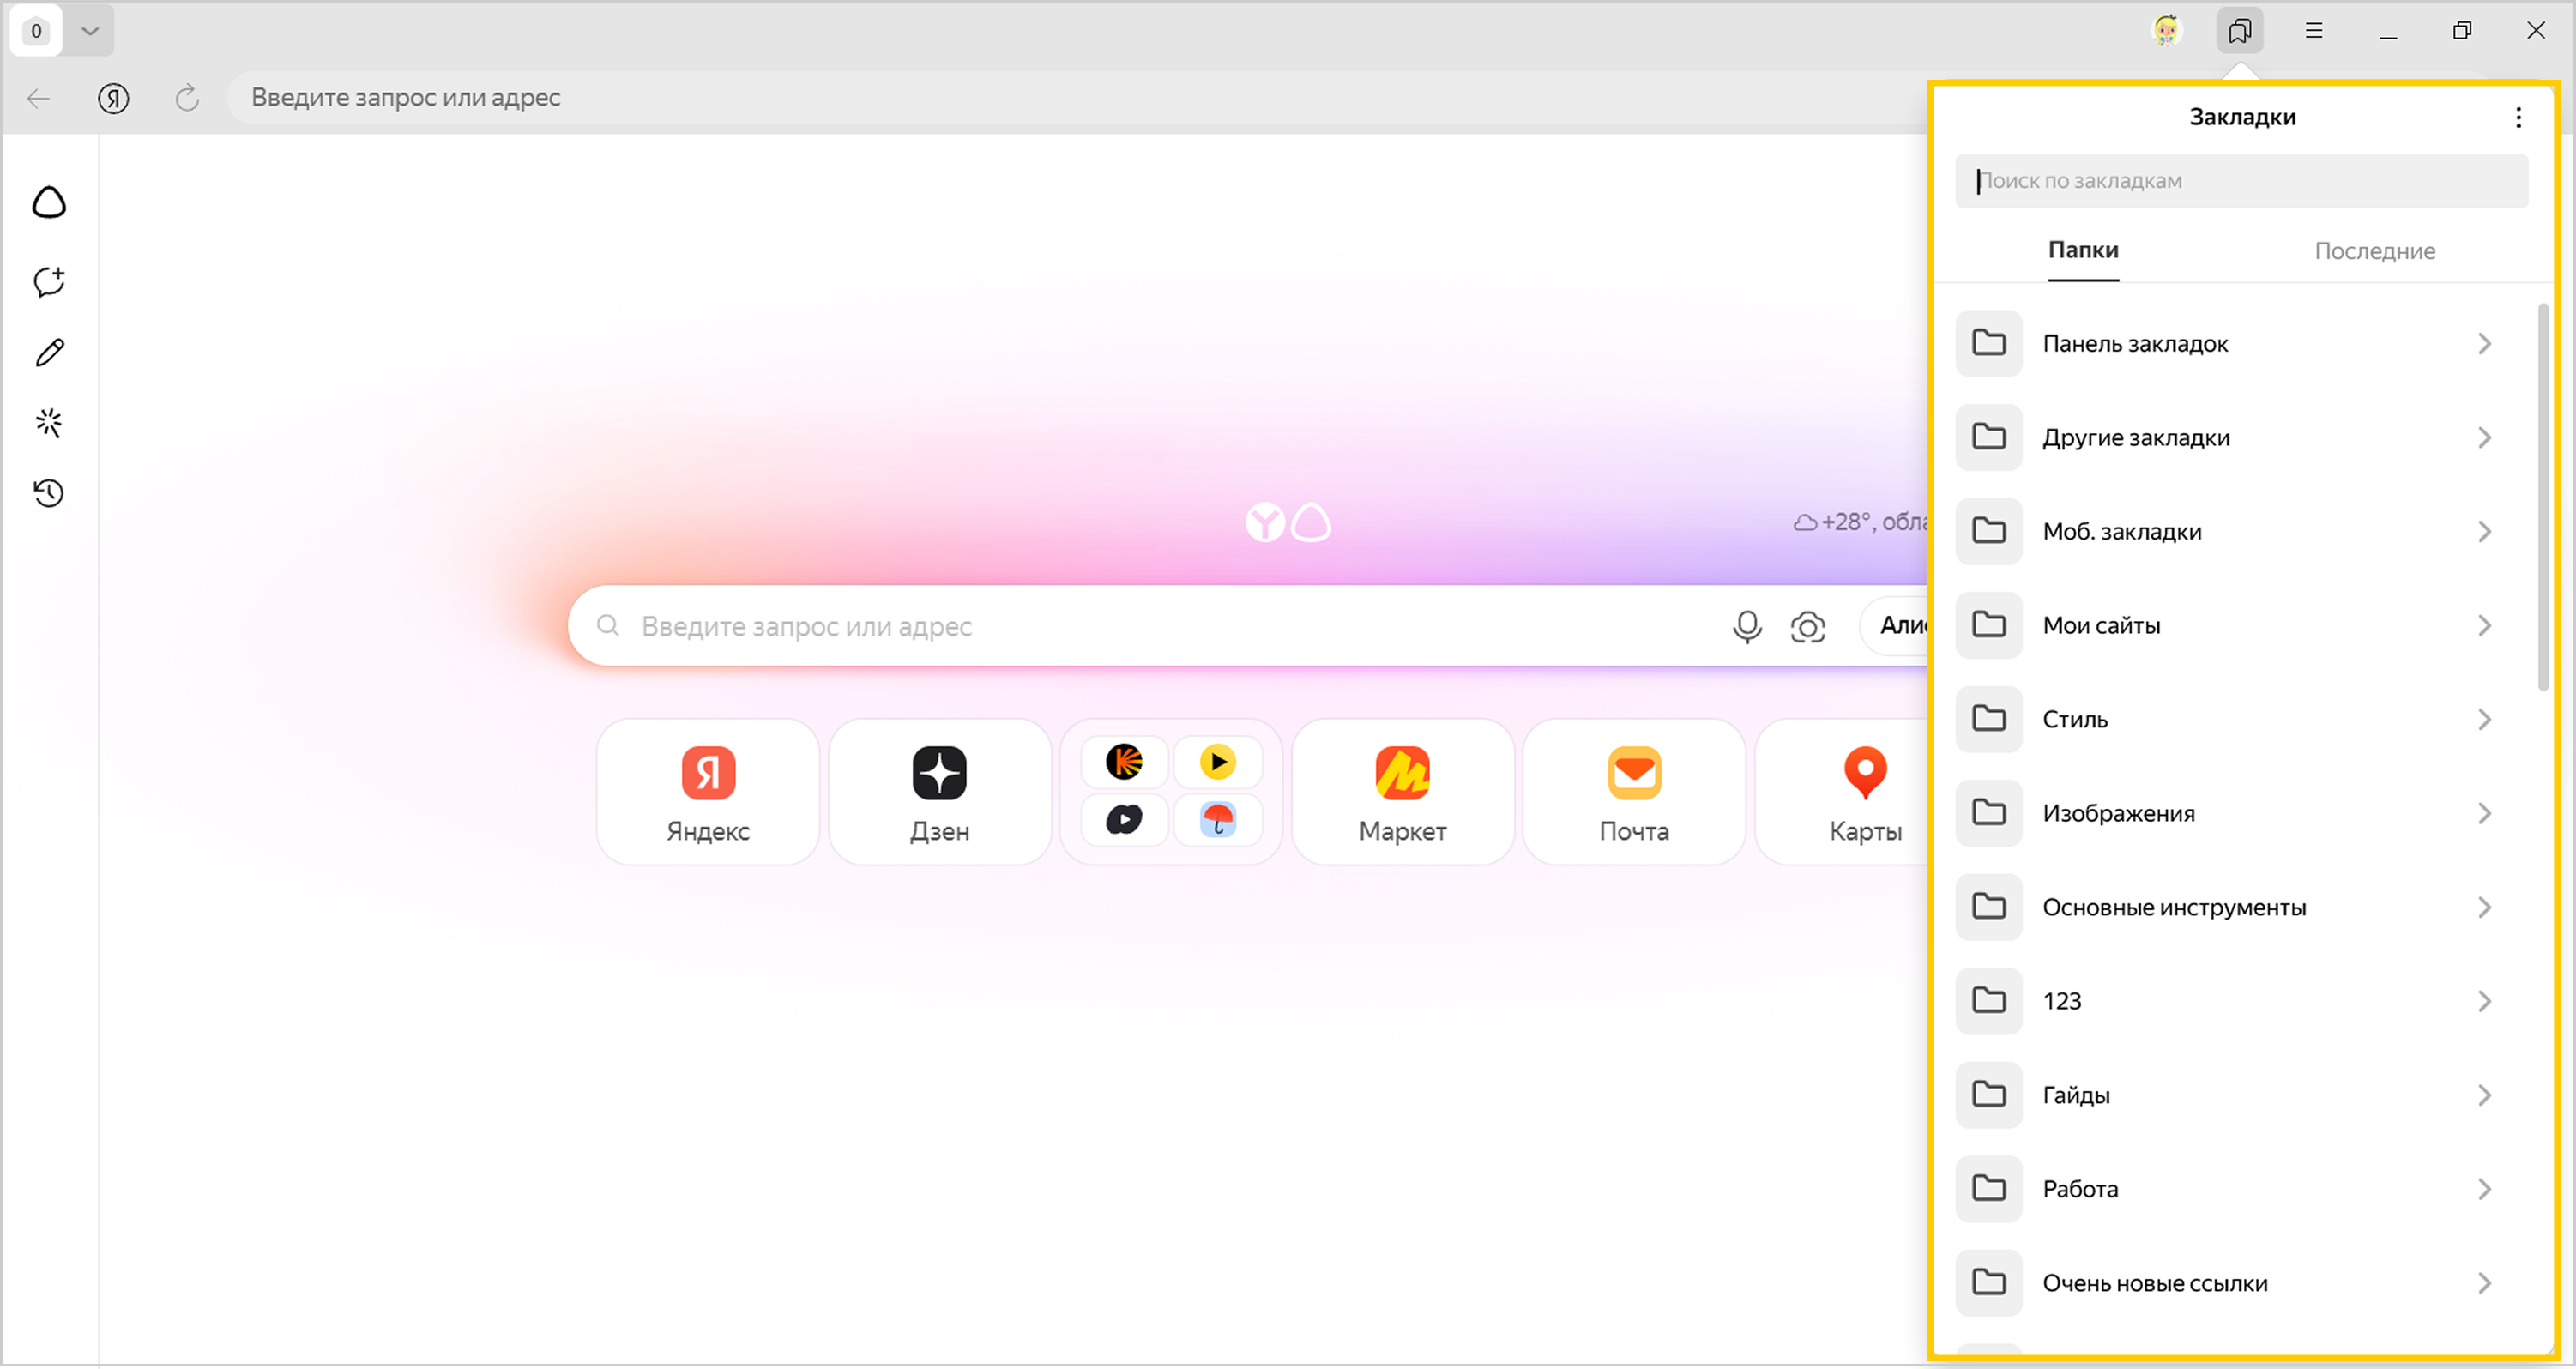Viewport: 2576px width, 1369px height.
Task: Expand Другие закладки with its chevron
Action: [2485, 438]
